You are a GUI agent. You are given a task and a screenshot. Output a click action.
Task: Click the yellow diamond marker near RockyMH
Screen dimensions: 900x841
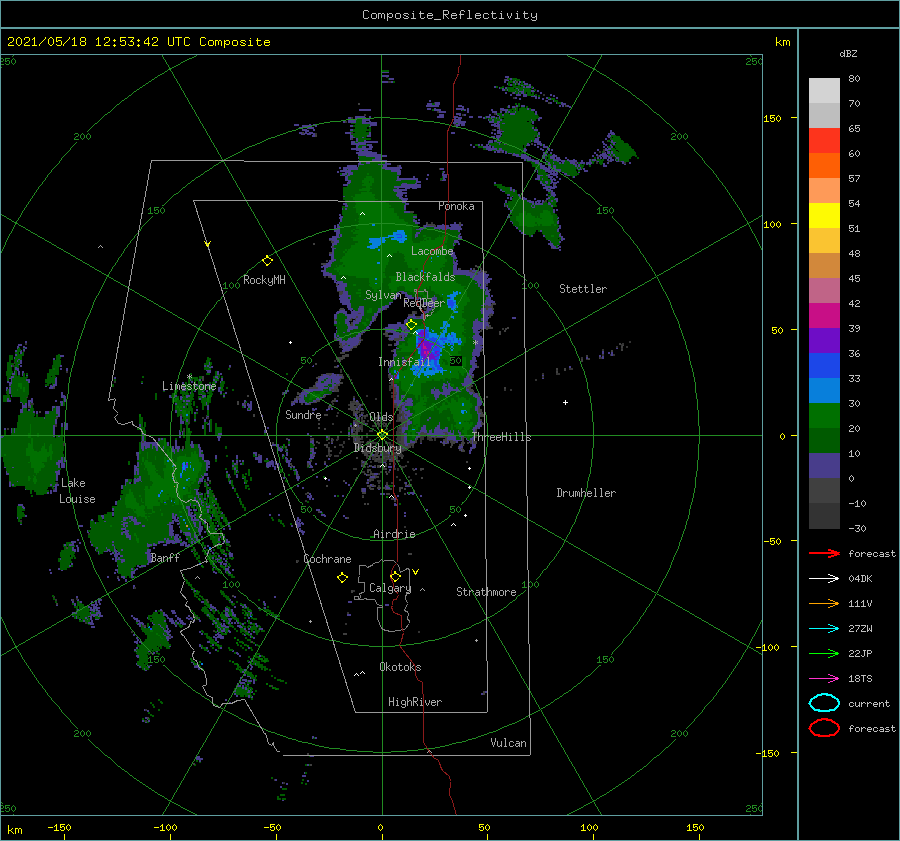(x=267, y=261)
